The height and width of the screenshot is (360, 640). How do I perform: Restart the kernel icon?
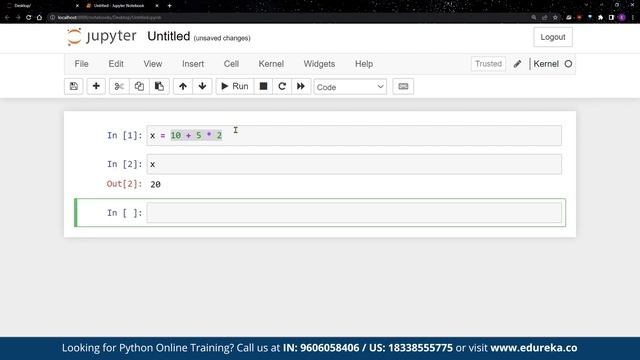point(282,86)
